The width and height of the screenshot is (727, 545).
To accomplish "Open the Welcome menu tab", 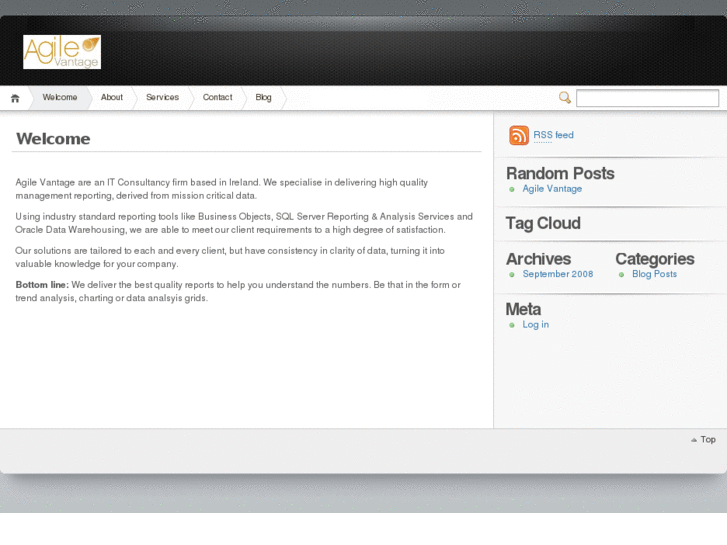I will (60, 97).
